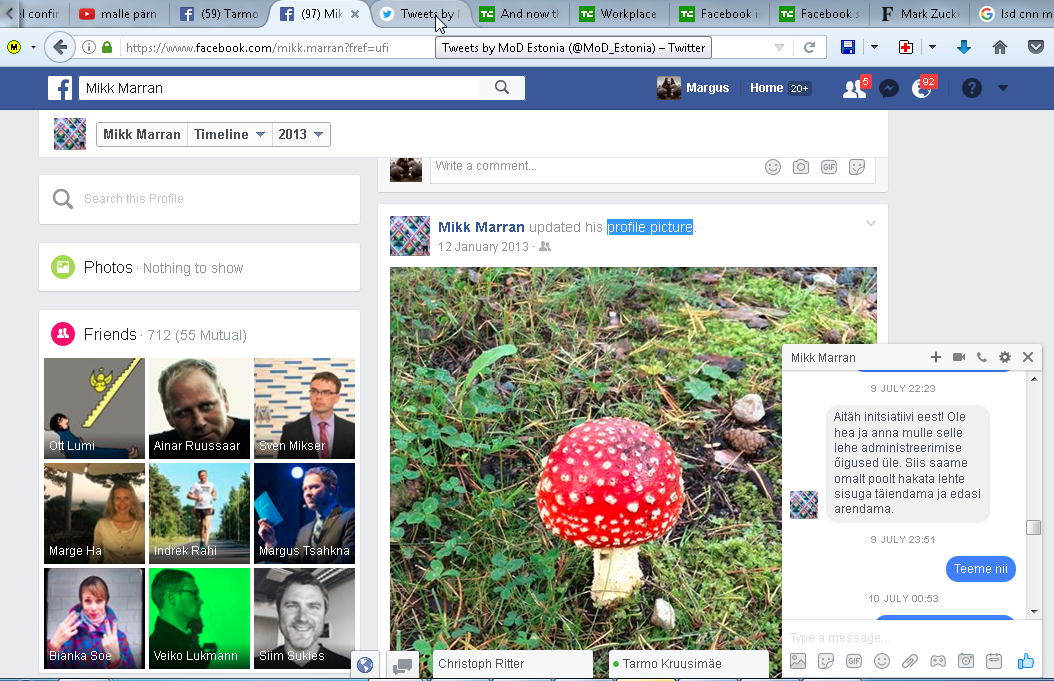Open dropdown arrow beside floppy save icon
The width and height of the screenshot is (1054, 681).
click(x=874, y=47)
